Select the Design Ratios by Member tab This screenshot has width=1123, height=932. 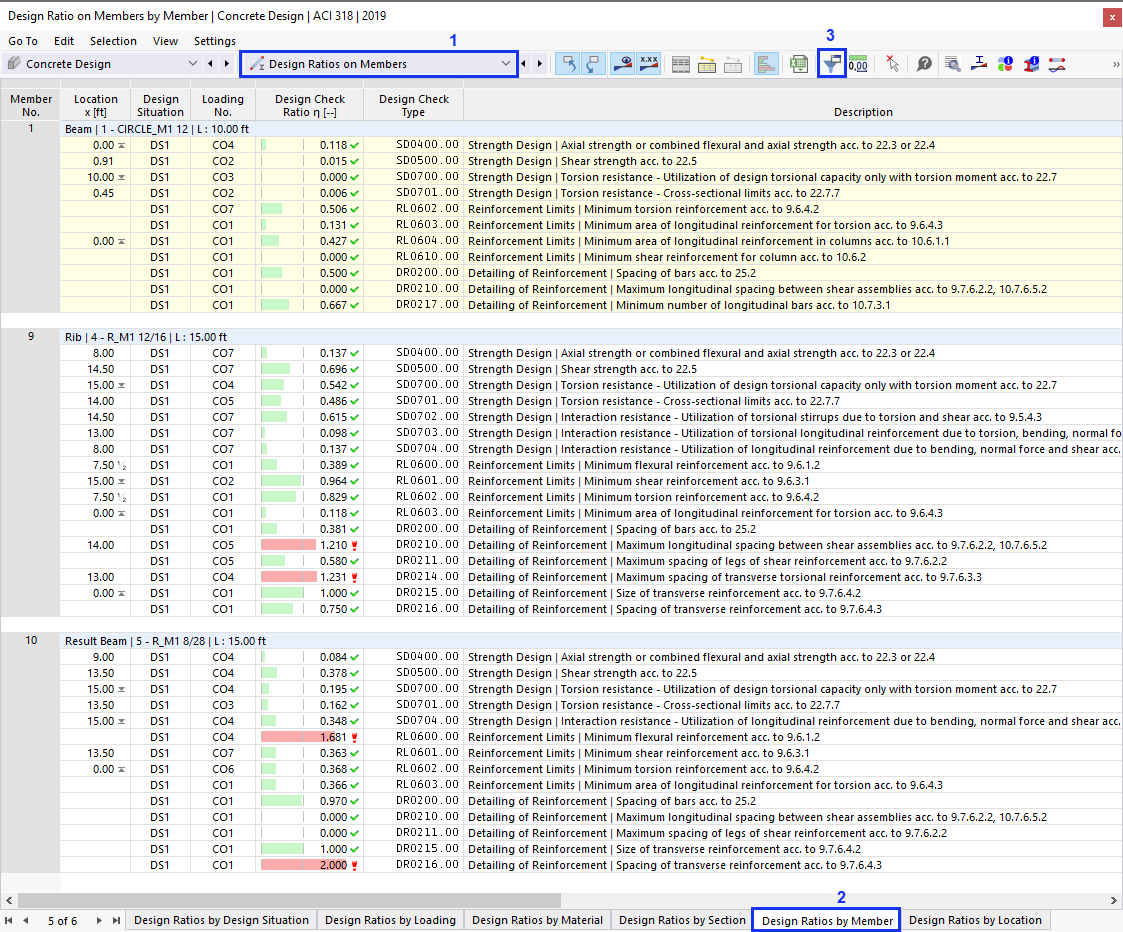(x=827, y=921)
